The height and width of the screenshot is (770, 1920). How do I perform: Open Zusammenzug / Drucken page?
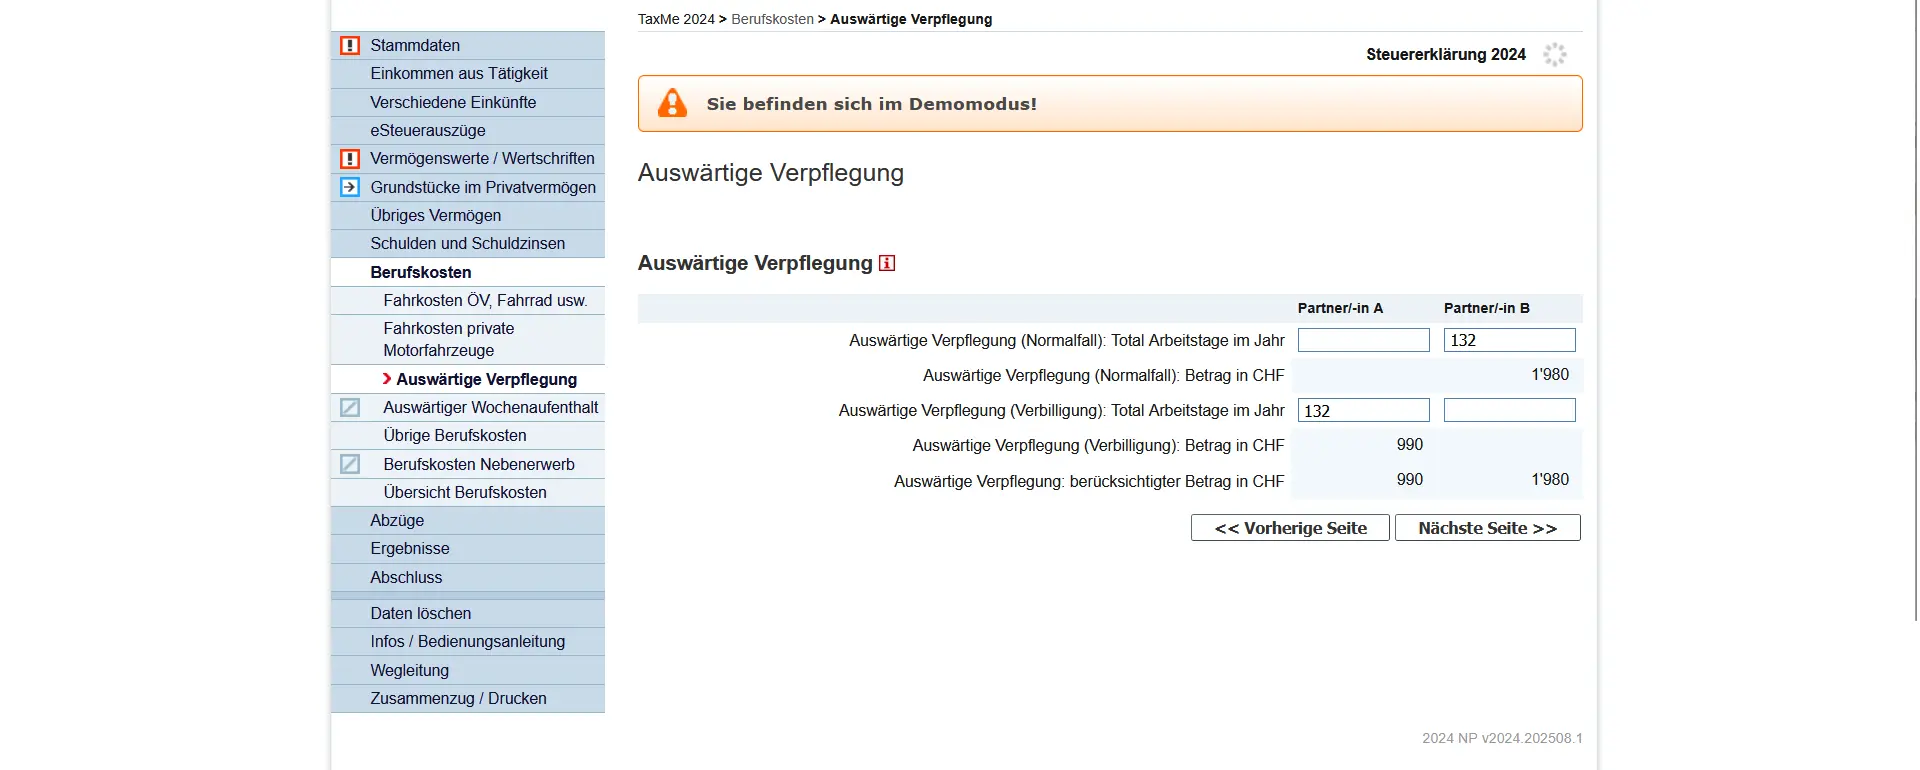click(458, 698)
